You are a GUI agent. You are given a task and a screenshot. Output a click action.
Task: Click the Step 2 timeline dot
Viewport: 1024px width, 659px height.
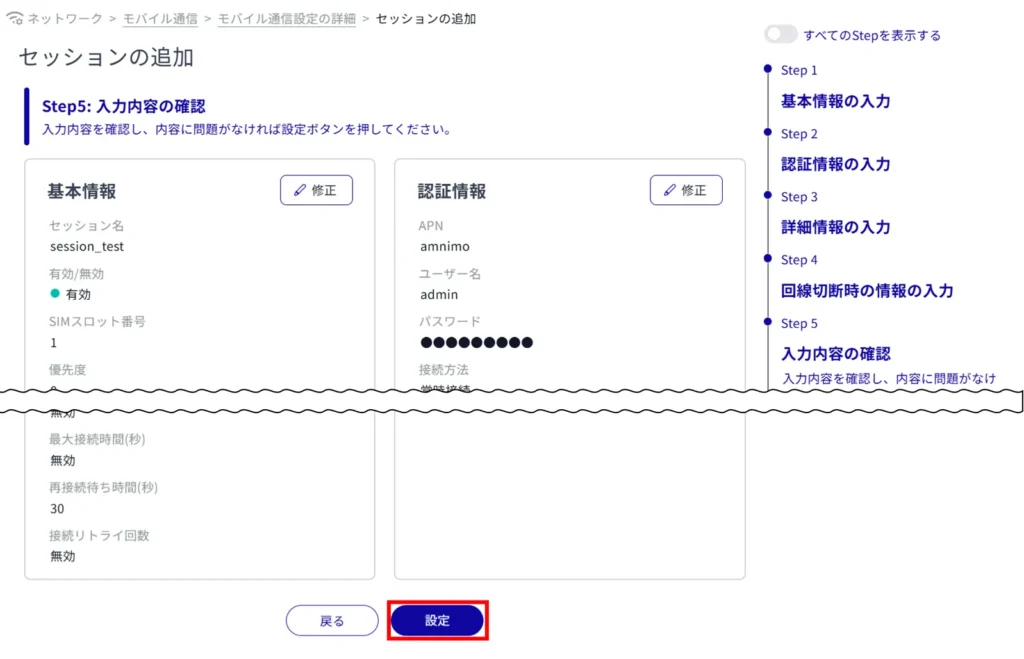(767, 132)
